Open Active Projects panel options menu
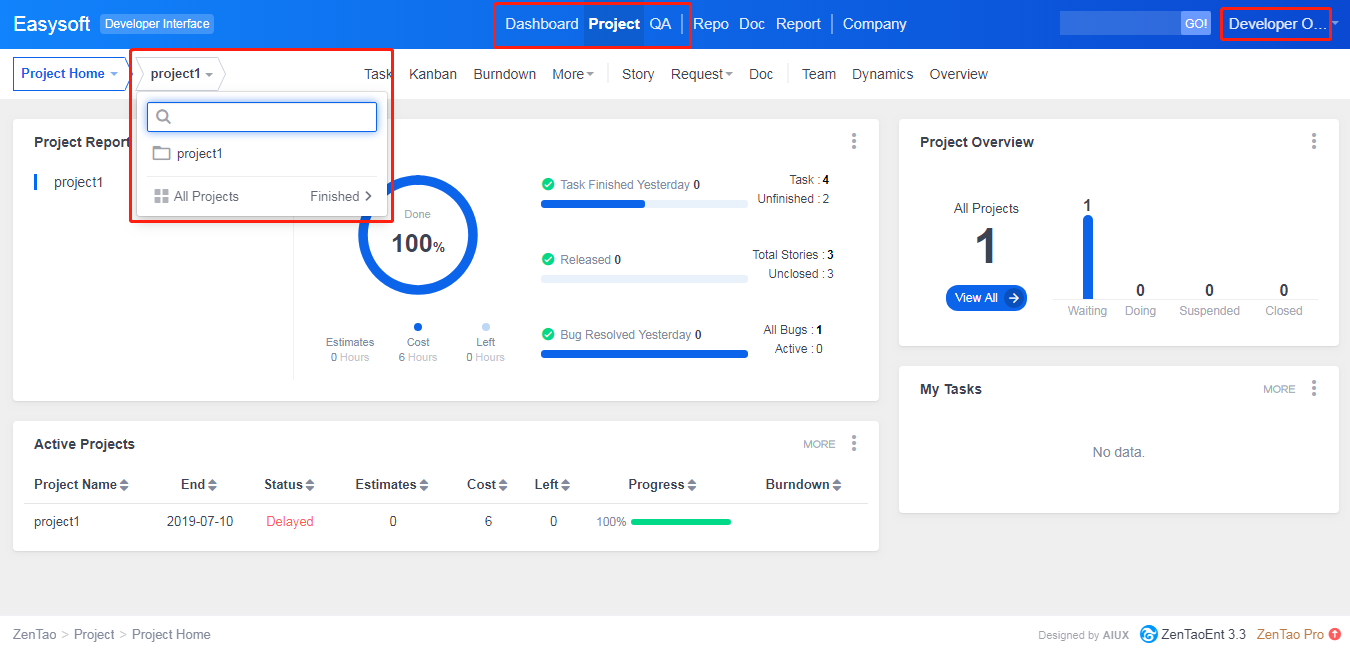Screen dimensions: 1350x650 (x=853, y=443)
